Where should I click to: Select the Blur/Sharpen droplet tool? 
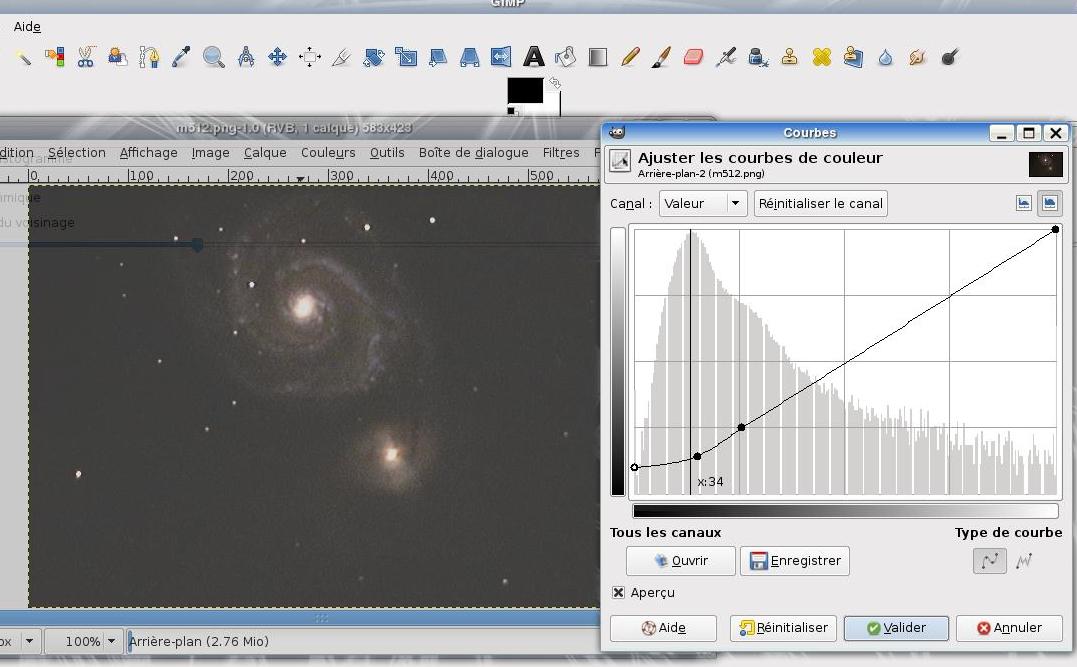click(x=885, y=57)
